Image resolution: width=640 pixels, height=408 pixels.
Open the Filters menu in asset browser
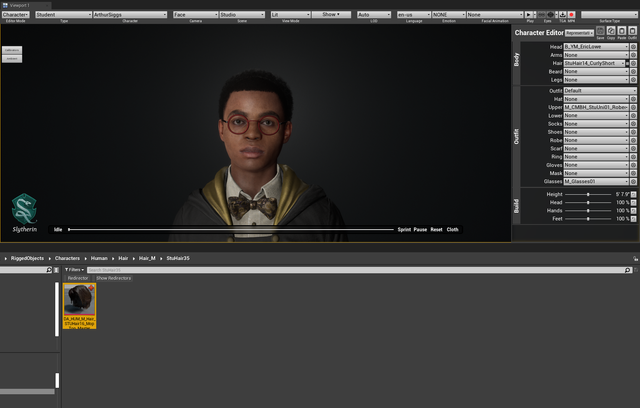coord(74,270)
